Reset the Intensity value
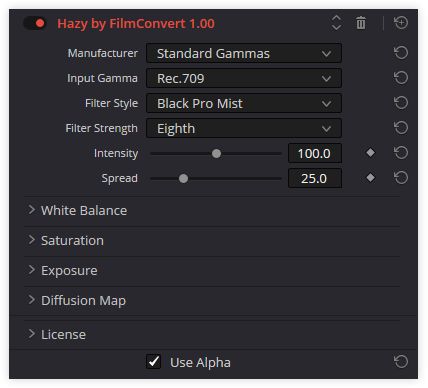This screenshot has width=428, height=388. (401, 153)
